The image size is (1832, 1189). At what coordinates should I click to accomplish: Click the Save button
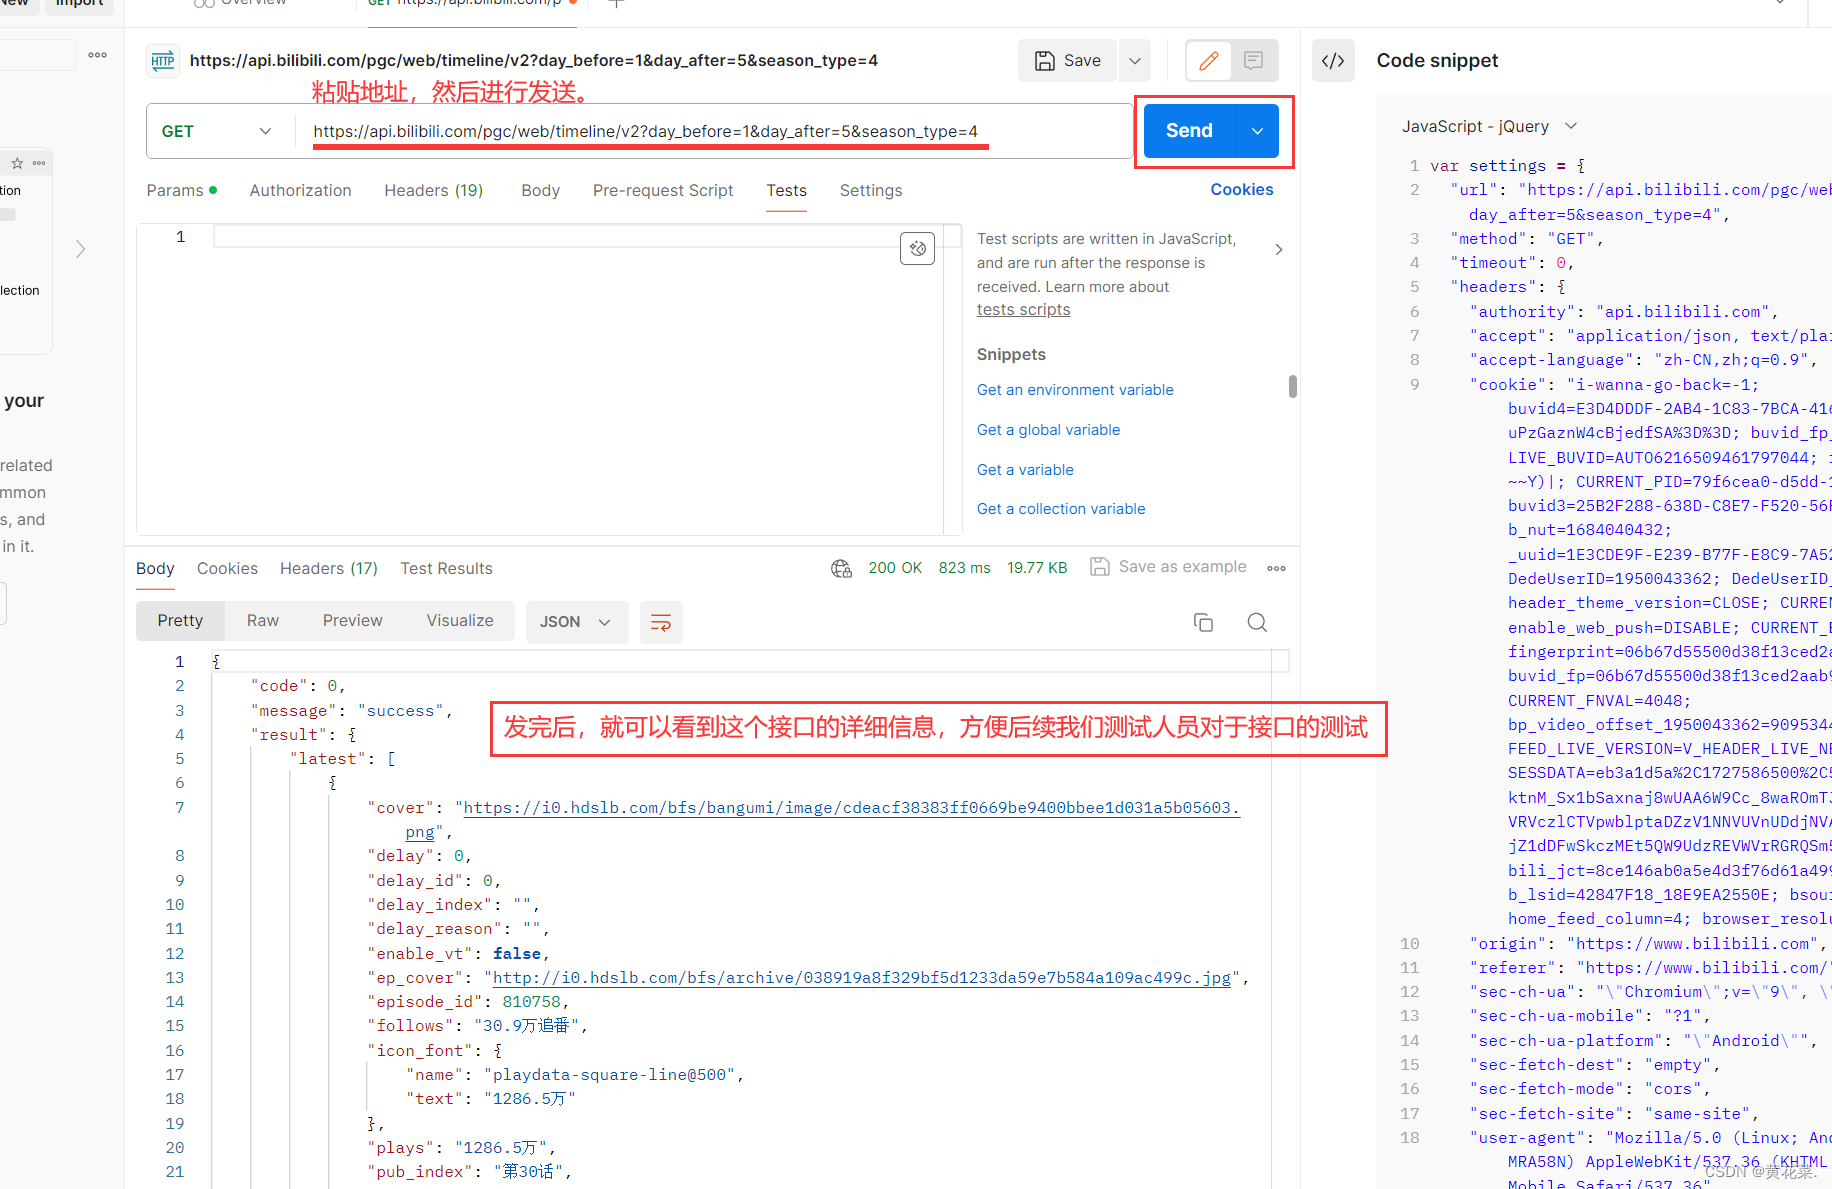point(1068,61)
